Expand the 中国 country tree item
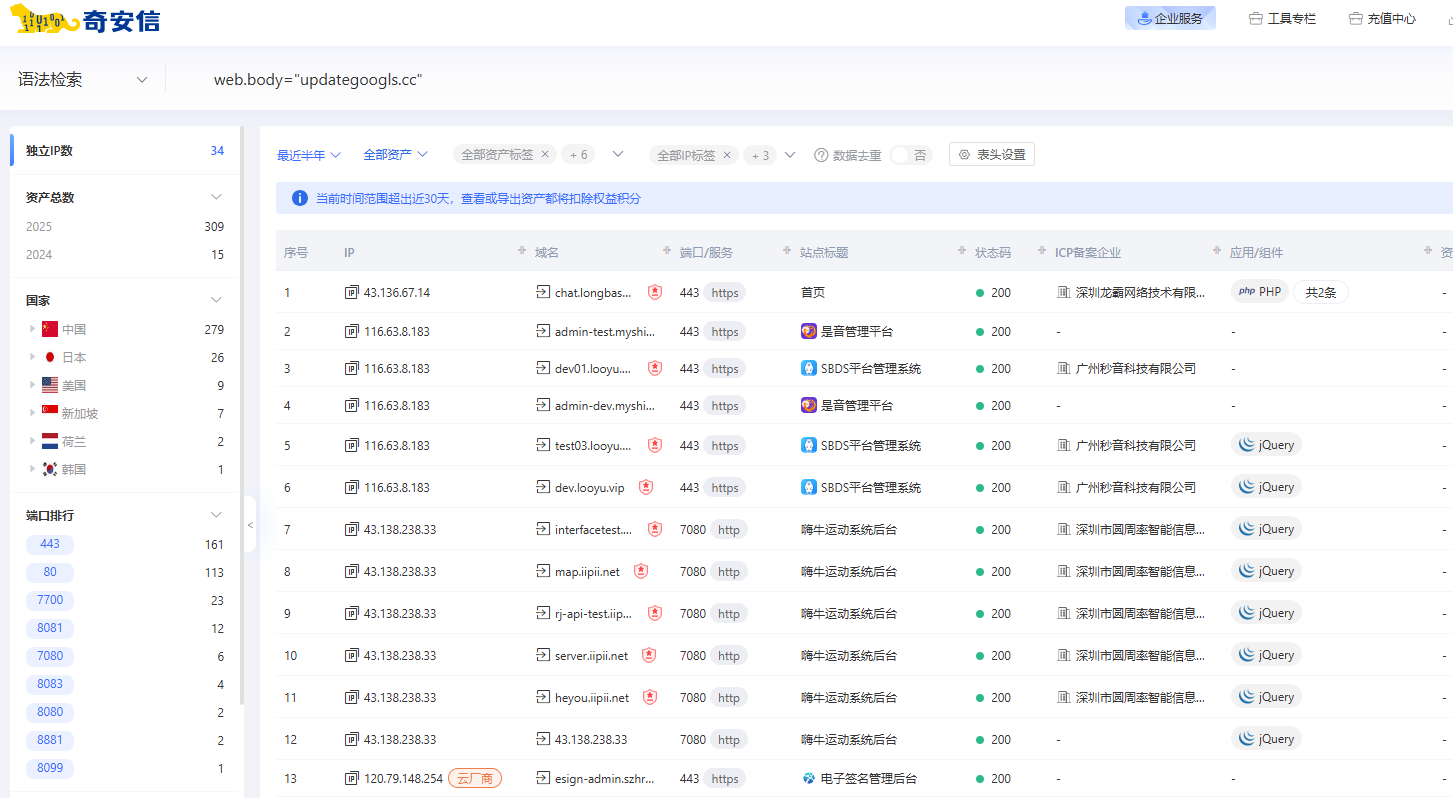 (x=33, y=329)
